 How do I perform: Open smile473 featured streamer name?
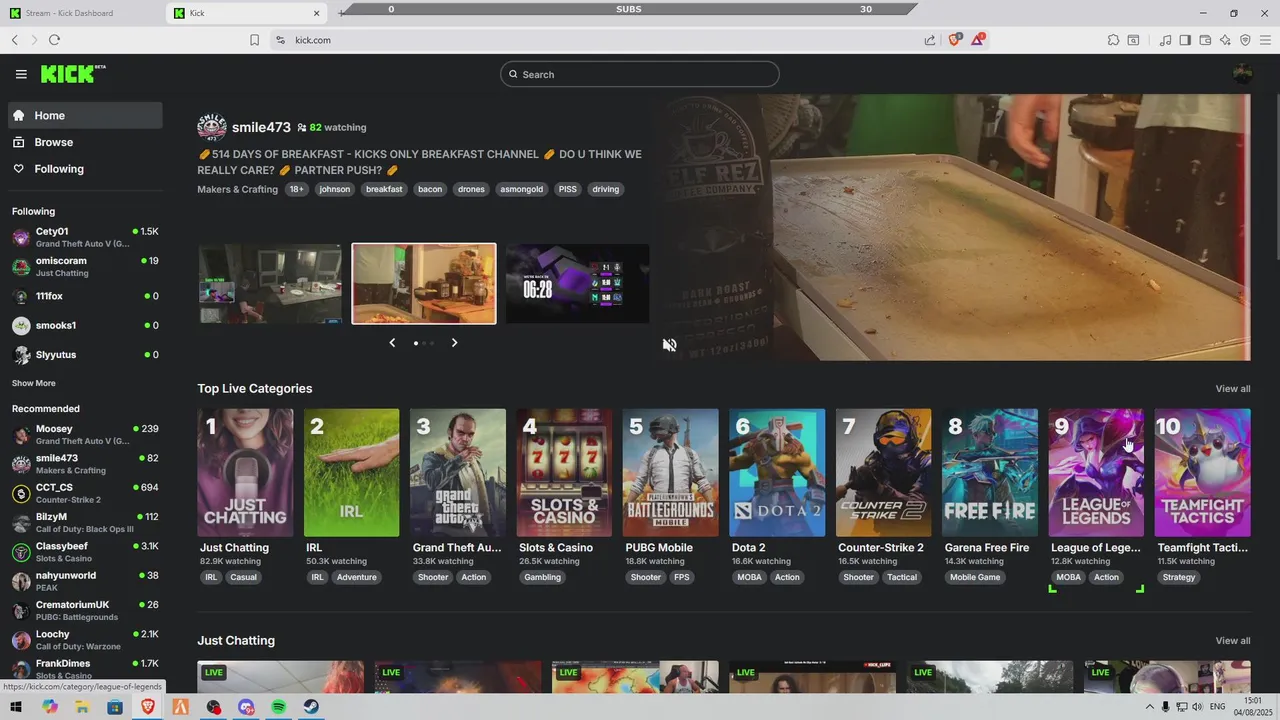click(261, 127)
